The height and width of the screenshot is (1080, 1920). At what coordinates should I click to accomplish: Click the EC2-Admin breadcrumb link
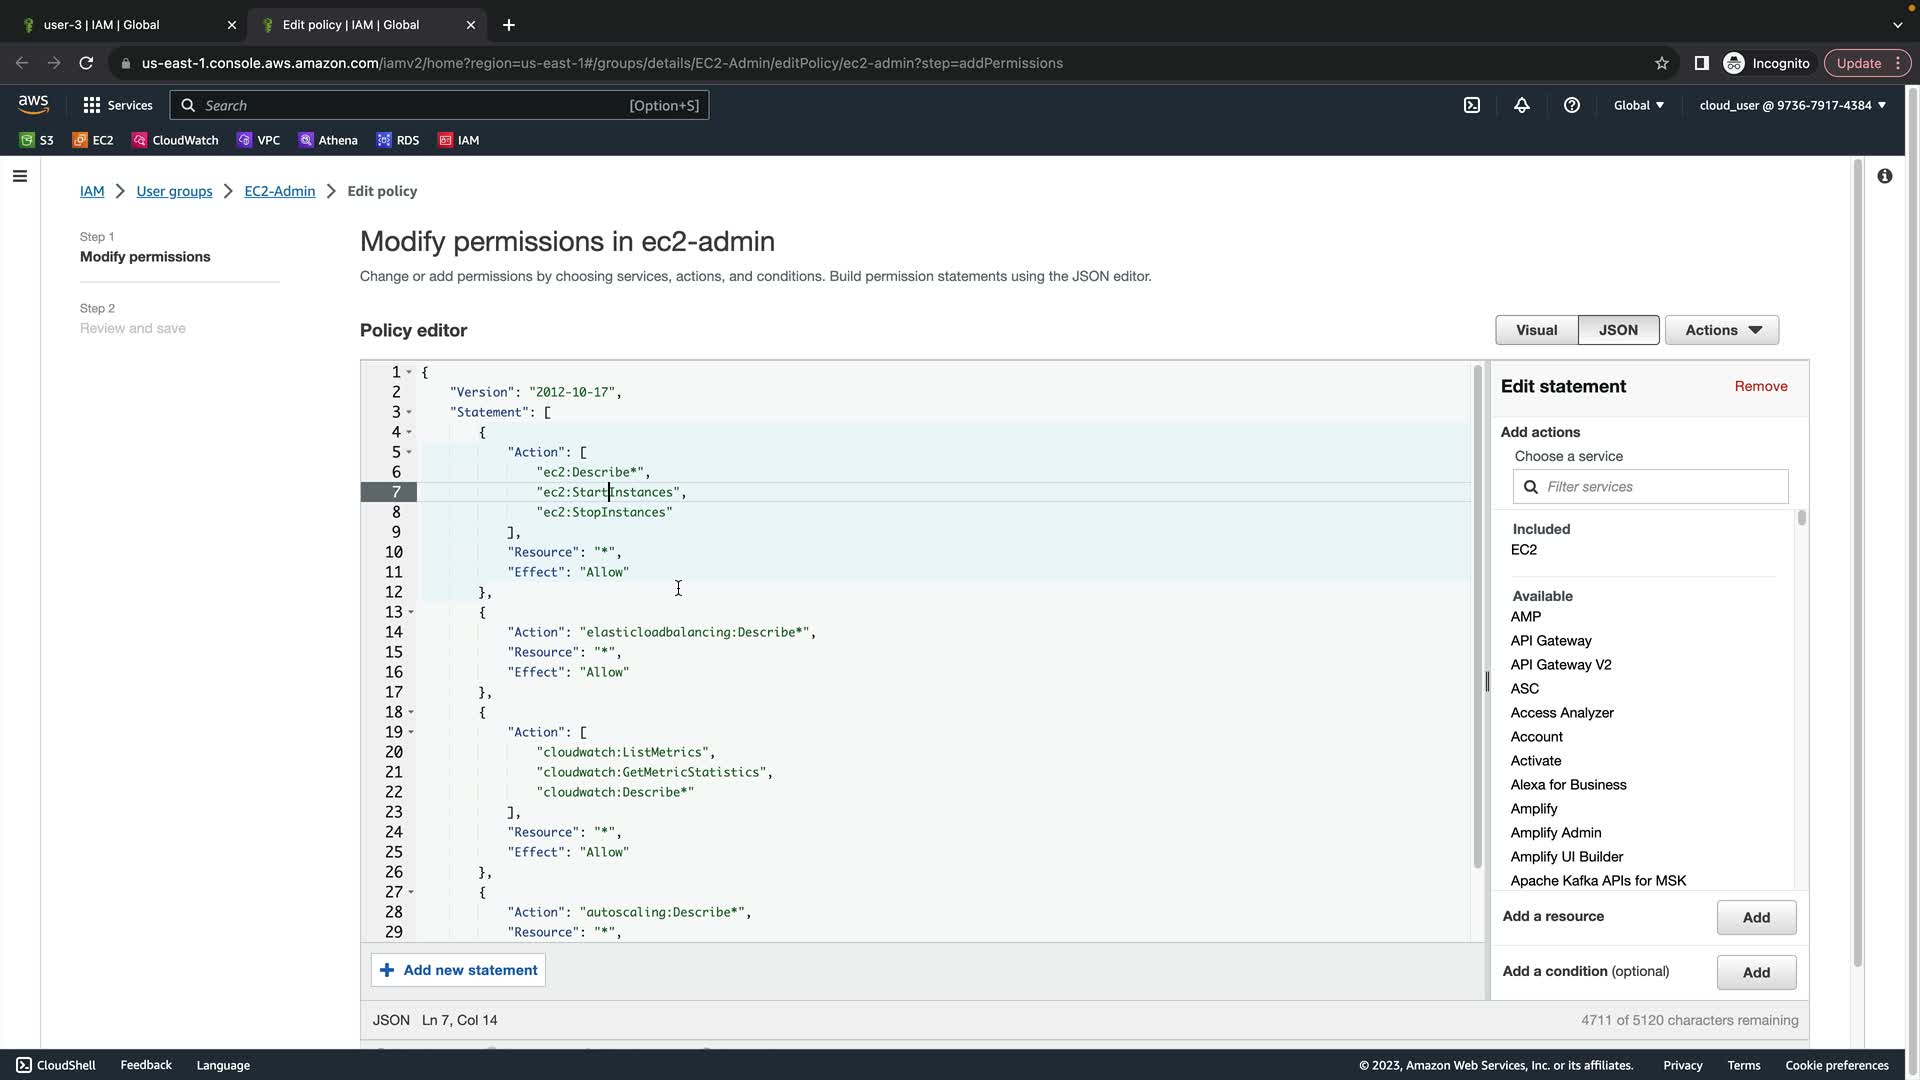click(279, 191)
